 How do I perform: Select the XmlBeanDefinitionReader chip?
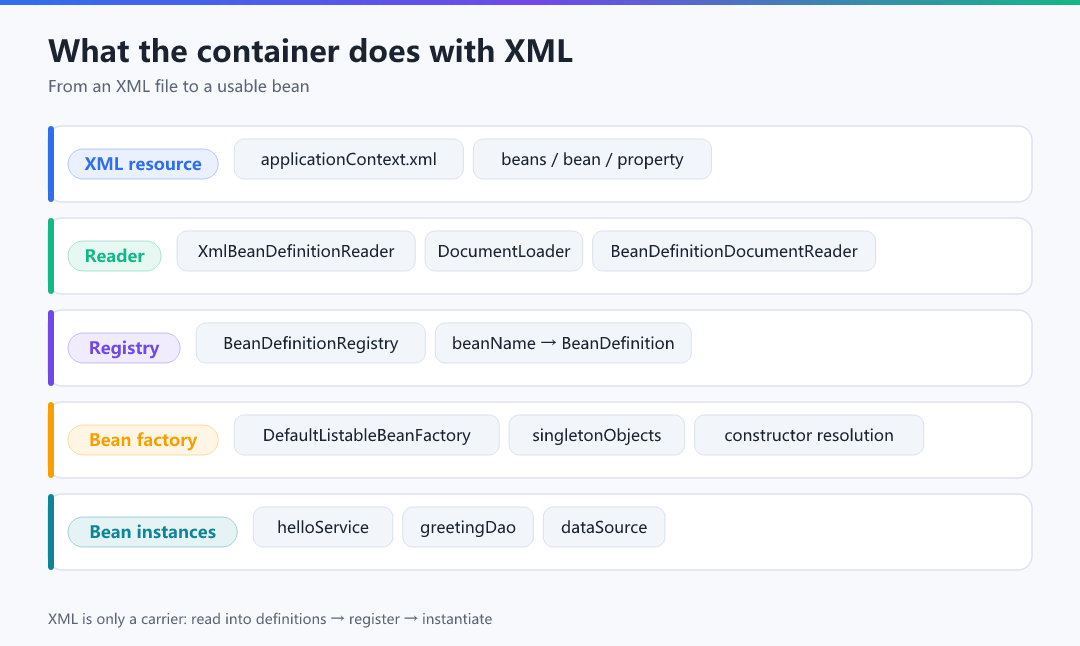(296, 251)
